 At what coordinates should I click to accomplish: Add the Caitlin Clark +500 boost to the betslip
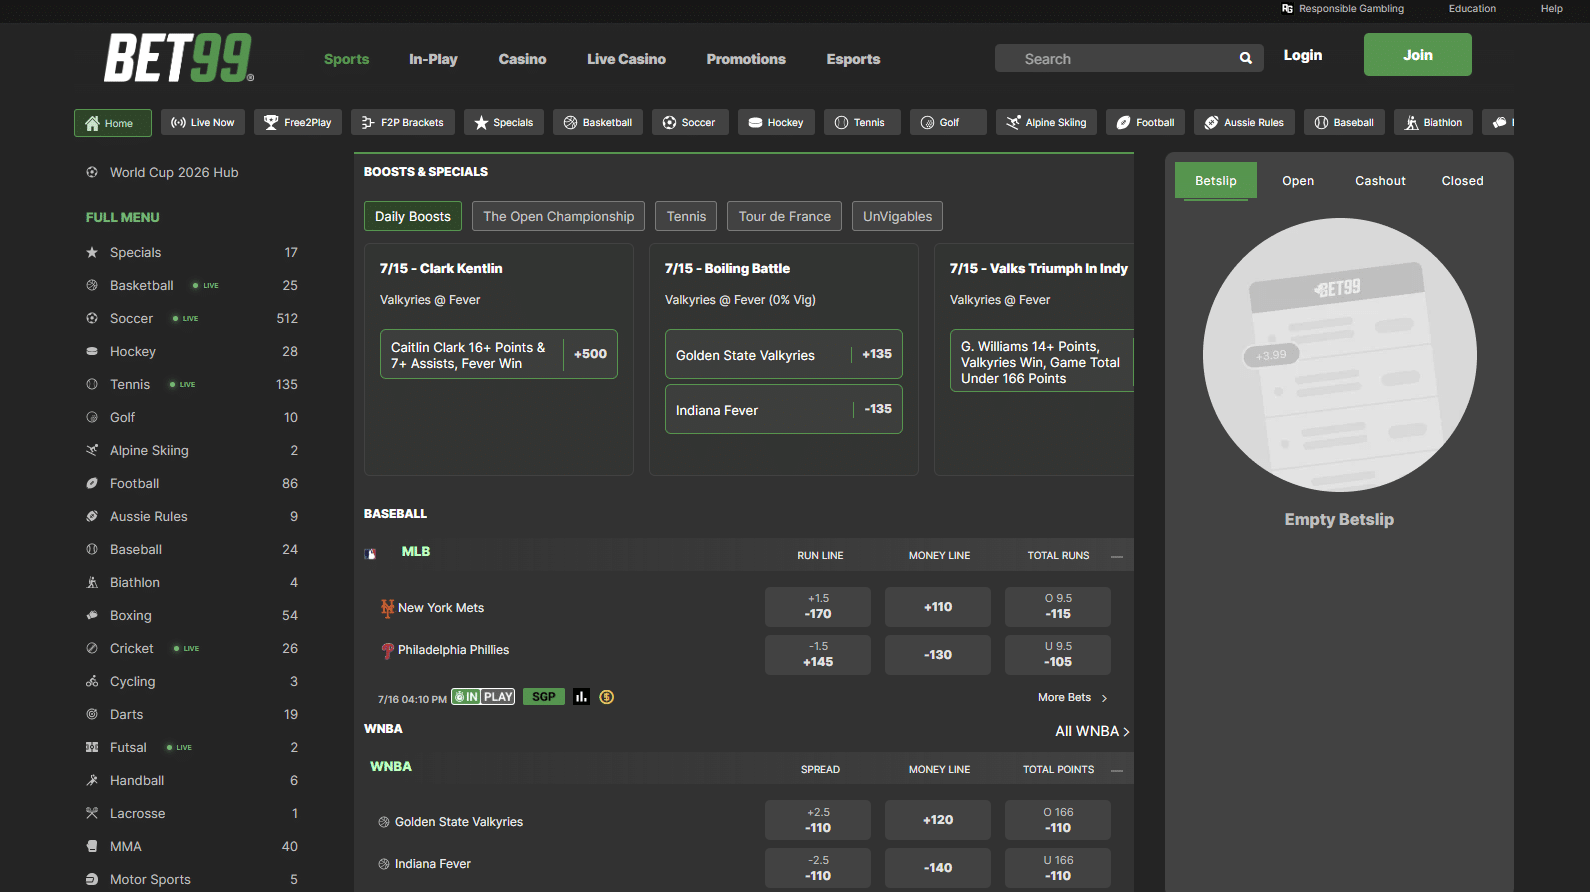tap(499, 355)
